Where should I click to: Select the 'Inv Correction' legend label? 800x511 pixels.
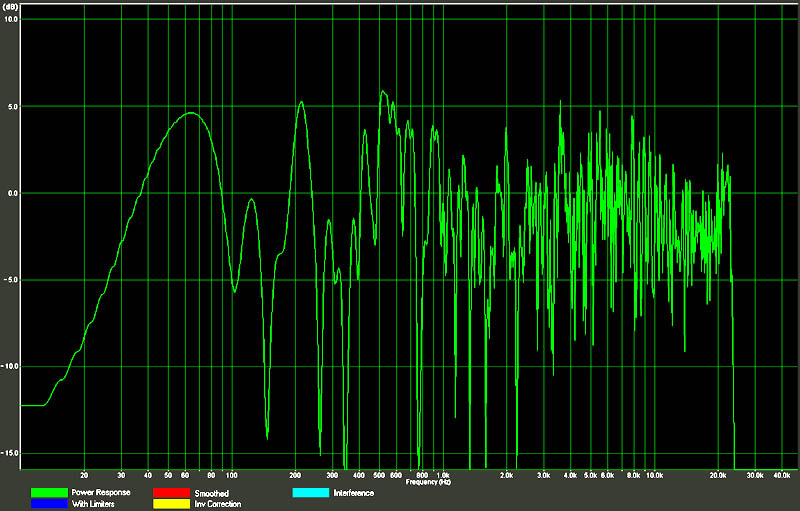pos(217,504)
